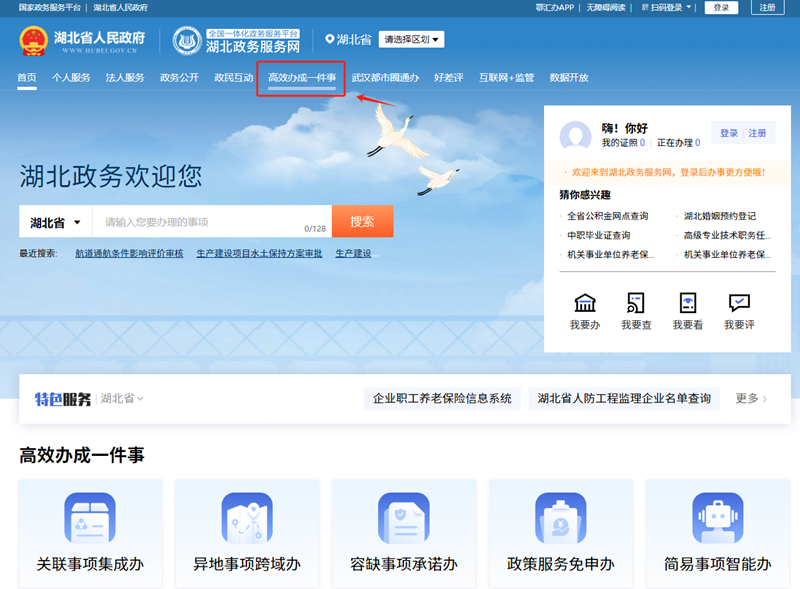Open the 我要查 search document icon
The image size is (800, 589).
(636, 303)
